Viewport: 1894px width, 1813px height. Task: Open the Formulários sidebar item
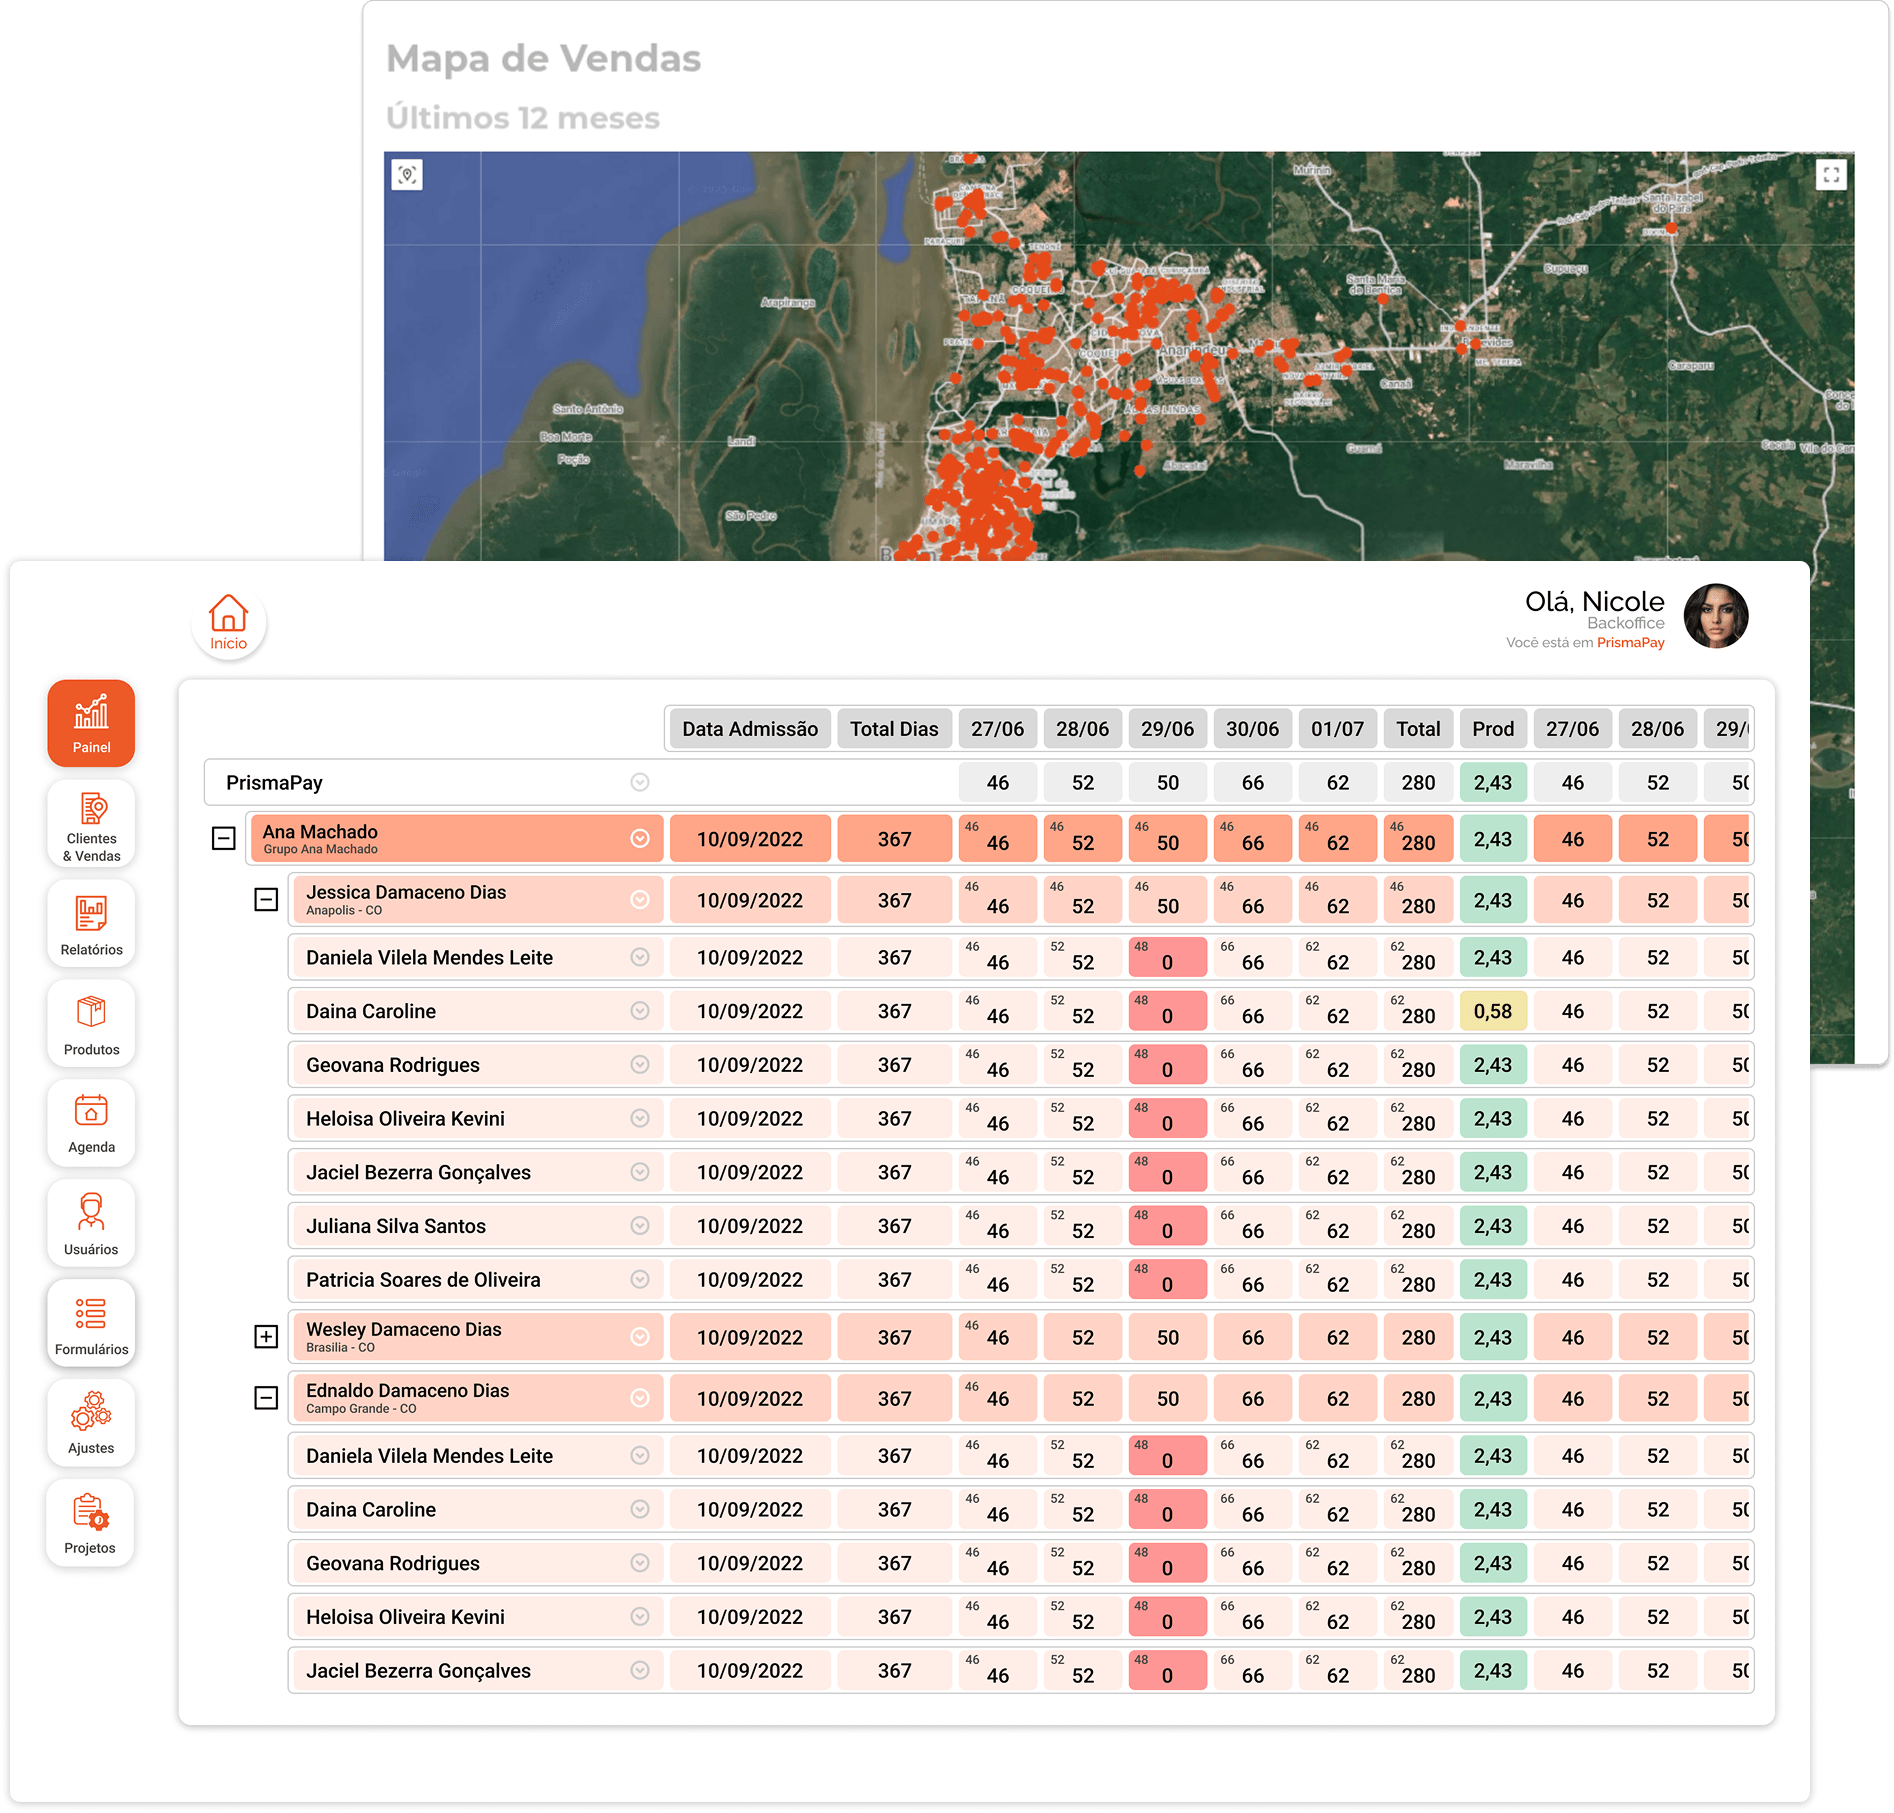91,1322
